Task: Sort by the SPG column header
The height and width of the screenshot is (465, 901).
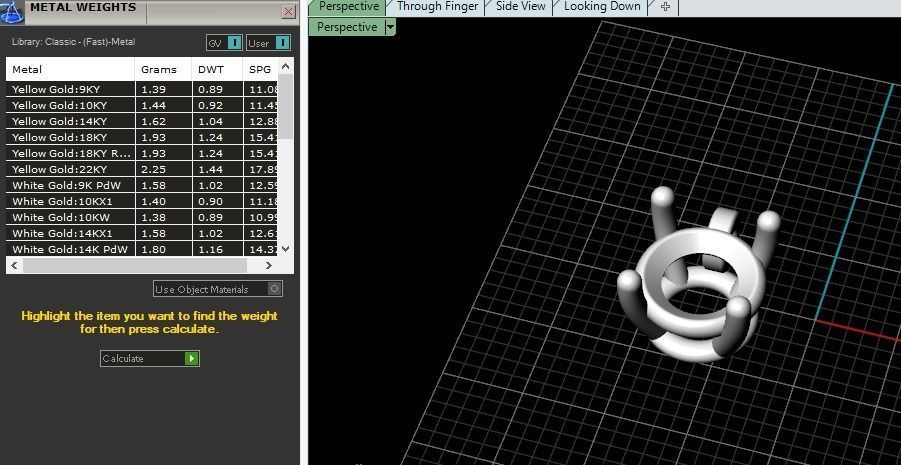Action: tap(260, 70)
